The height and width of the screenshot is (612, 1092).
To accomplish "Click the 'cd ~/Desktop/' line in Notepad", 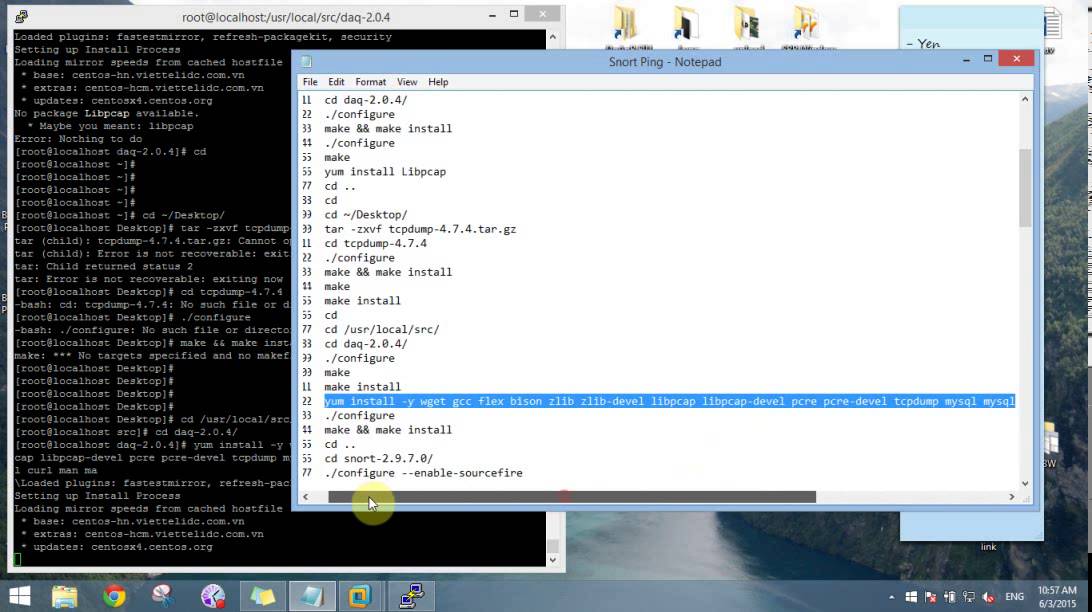I will pos(366,215).
